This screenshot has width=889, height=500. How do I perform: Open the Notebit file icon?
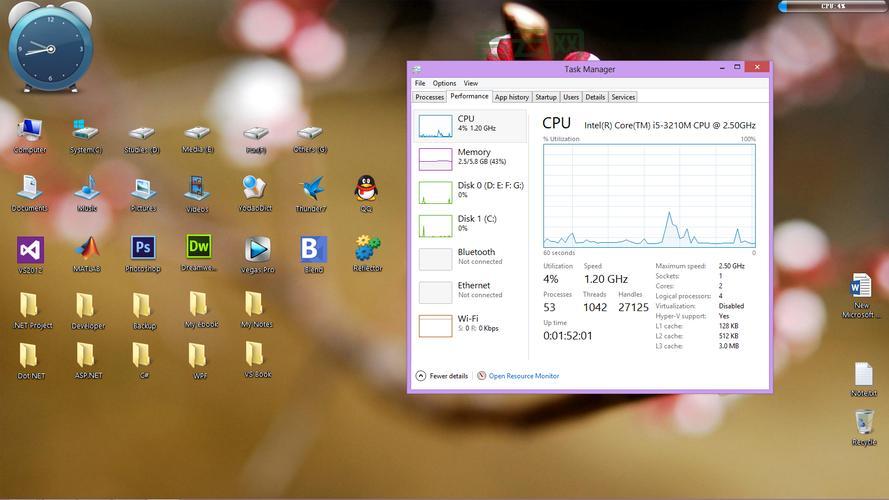click(863, 380)
